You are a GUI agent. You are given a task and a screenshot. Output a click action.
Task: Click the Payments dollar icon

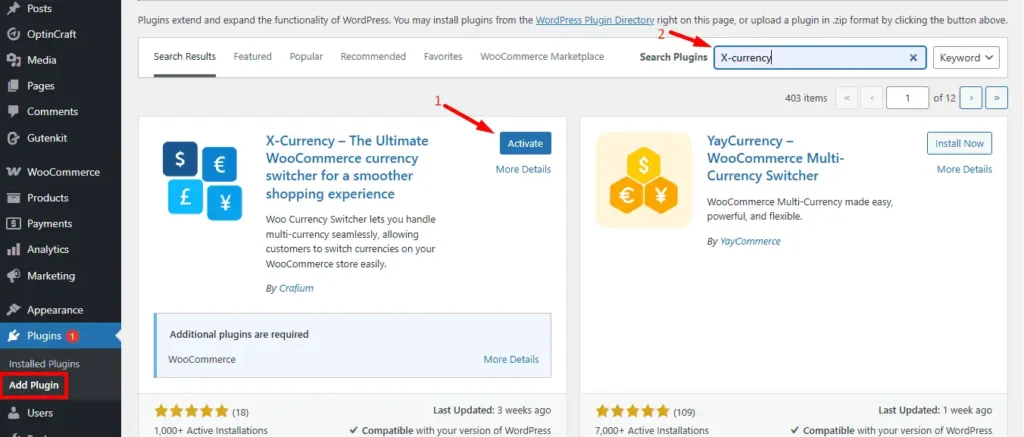coord(13,223)
